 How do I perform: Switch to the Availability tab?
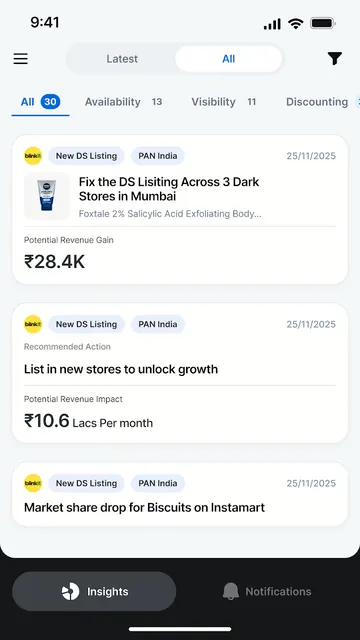click(124, 102)
